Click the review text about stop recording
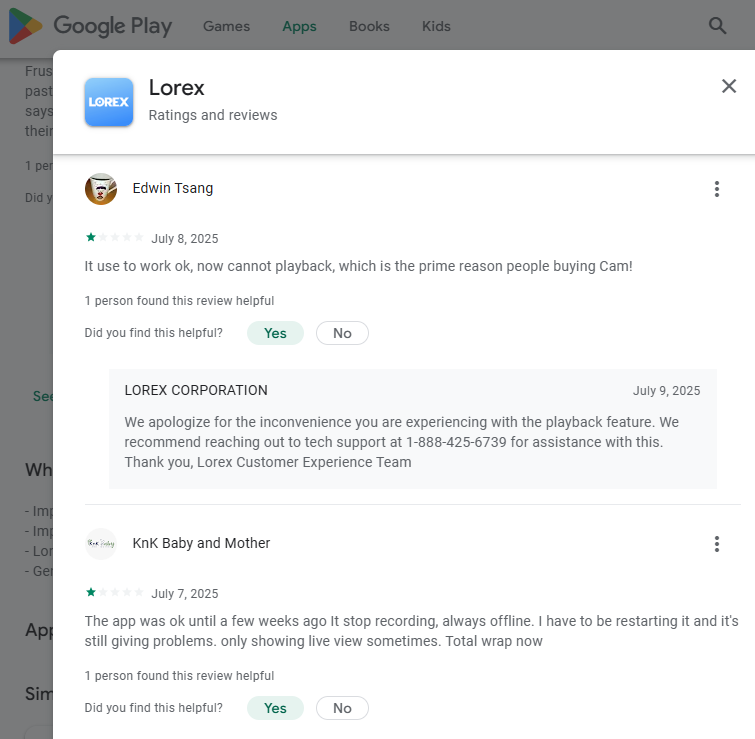Viewport: 755px width, 739px height. click(412, 631)
